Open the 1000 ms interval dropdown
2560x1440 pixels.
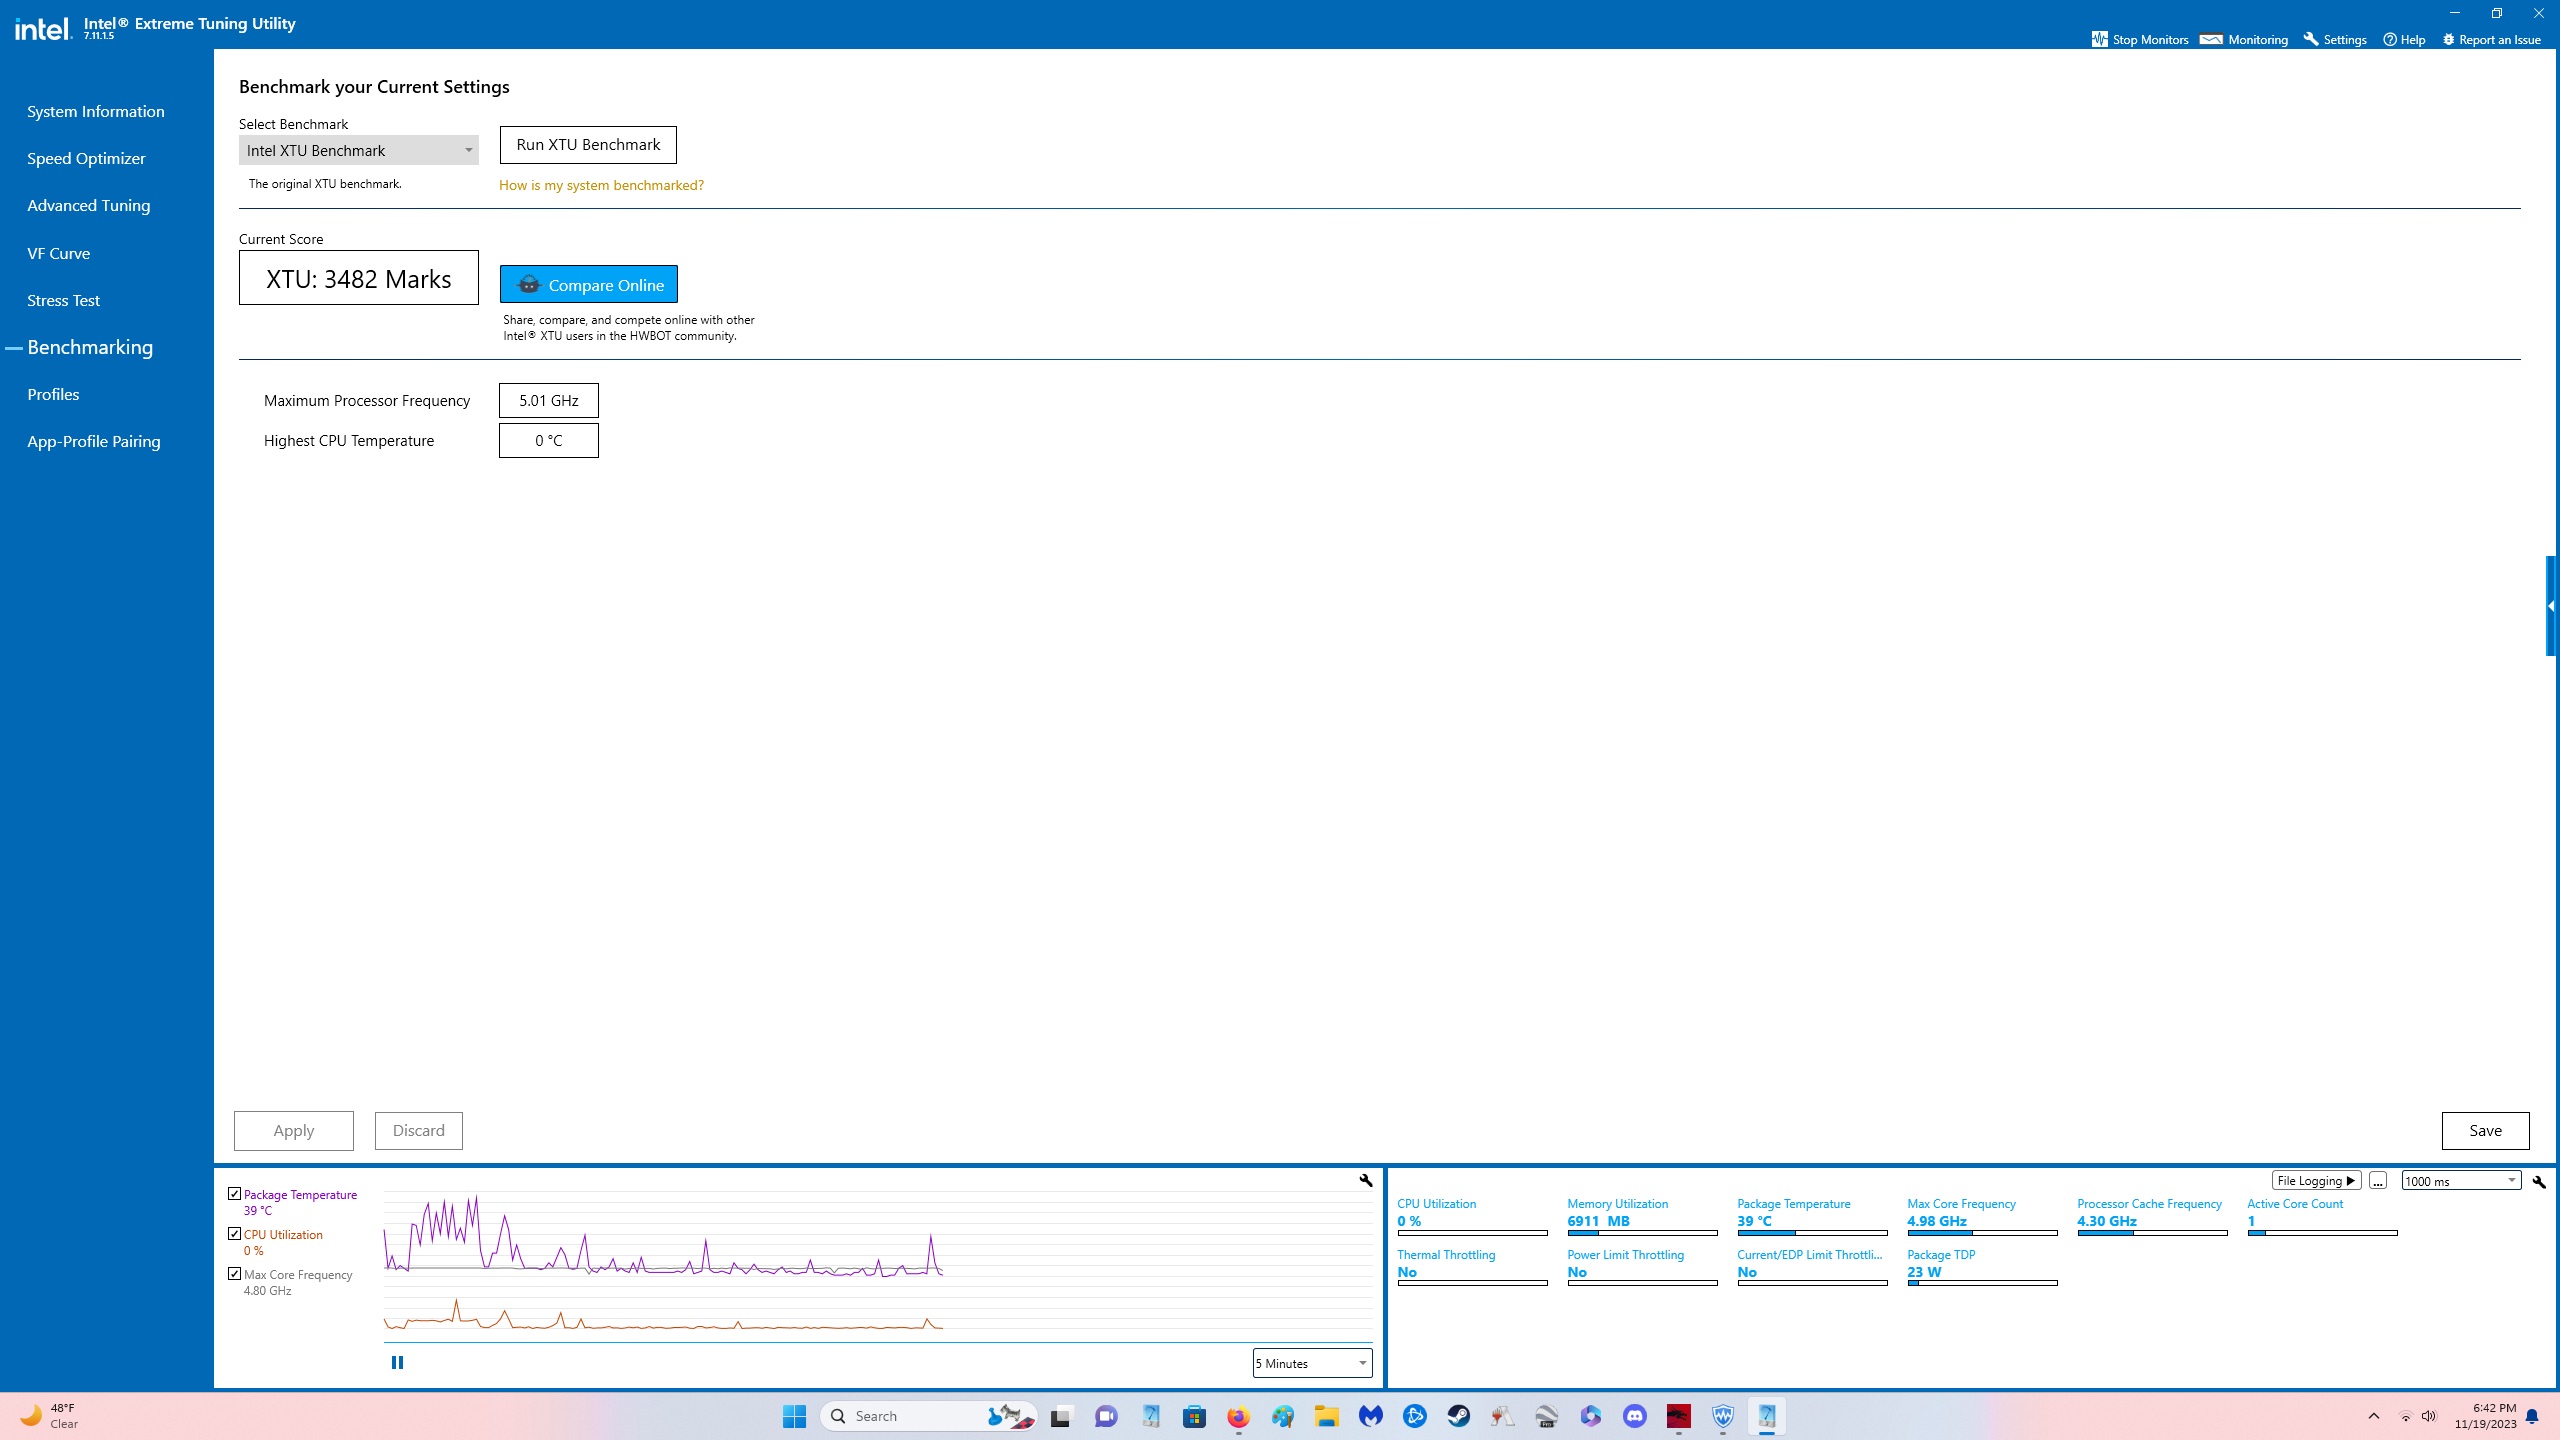point(2461,1181)
